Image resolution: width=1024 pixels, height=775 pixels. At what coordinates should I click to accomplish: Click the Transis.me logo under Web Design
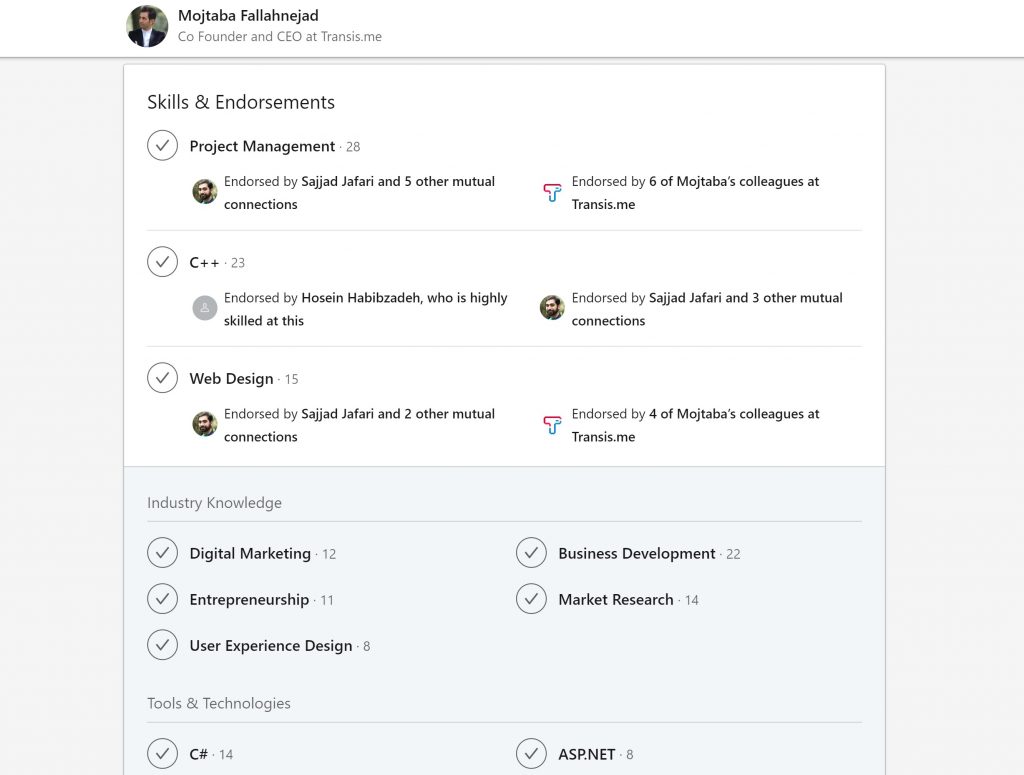point(552,424)
